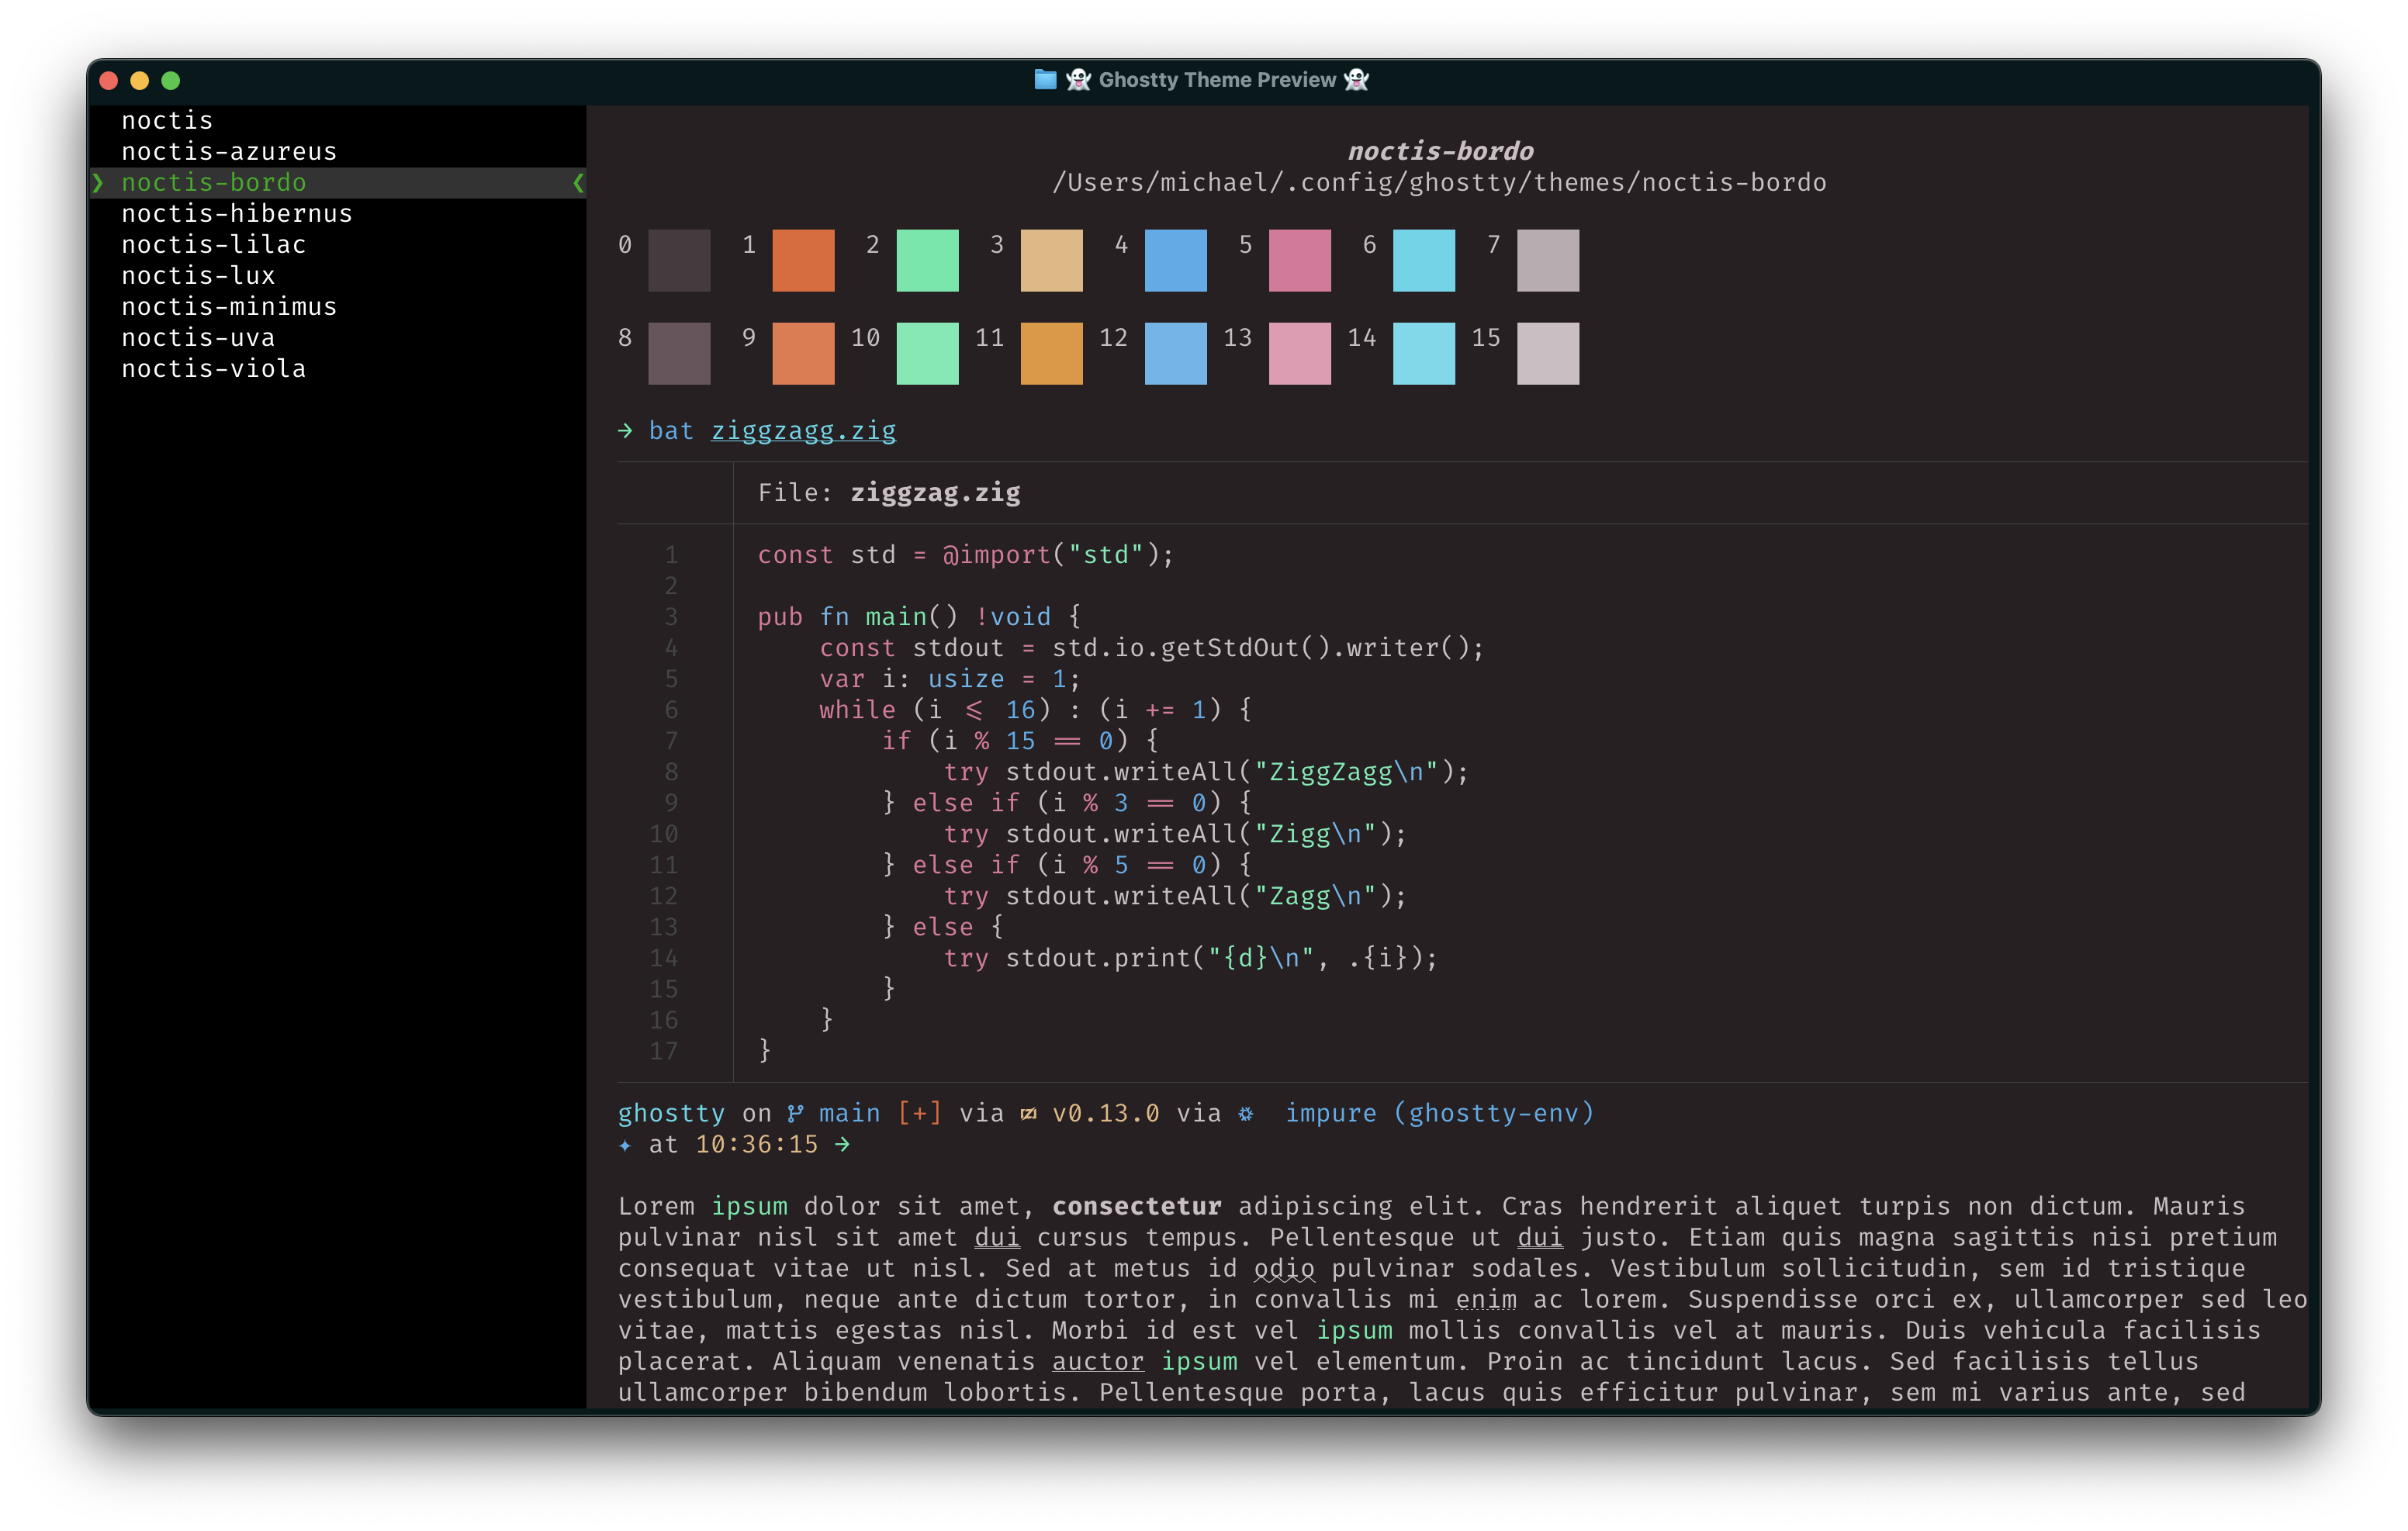Click 'pub fn main() !void {' line
Screen dimensions: 2408x1531
(x=919, y=616)
